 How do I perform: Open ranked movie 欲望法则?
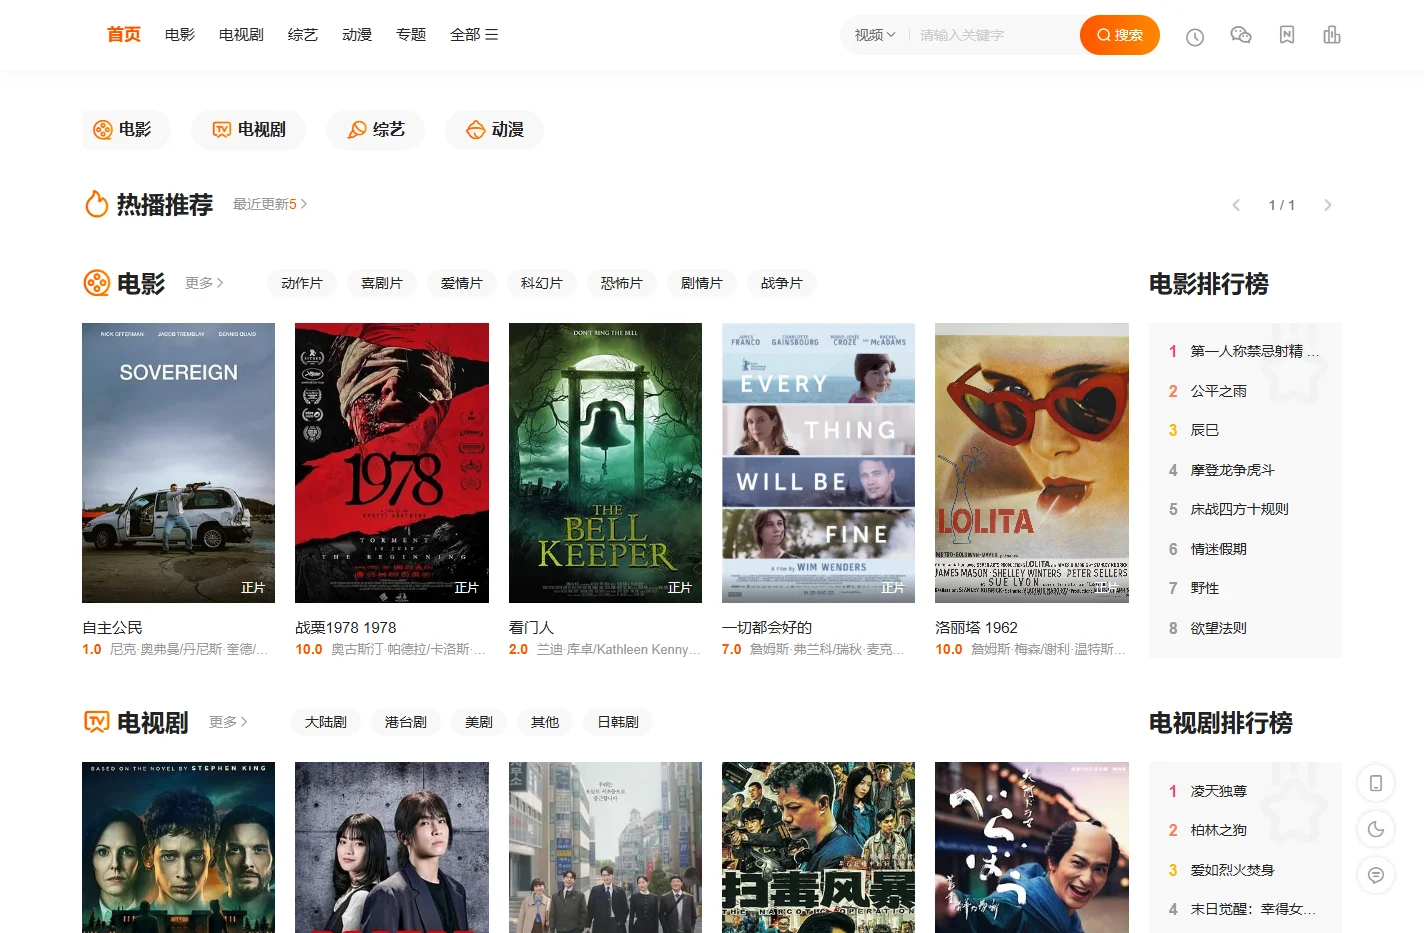coord(1219,628)
